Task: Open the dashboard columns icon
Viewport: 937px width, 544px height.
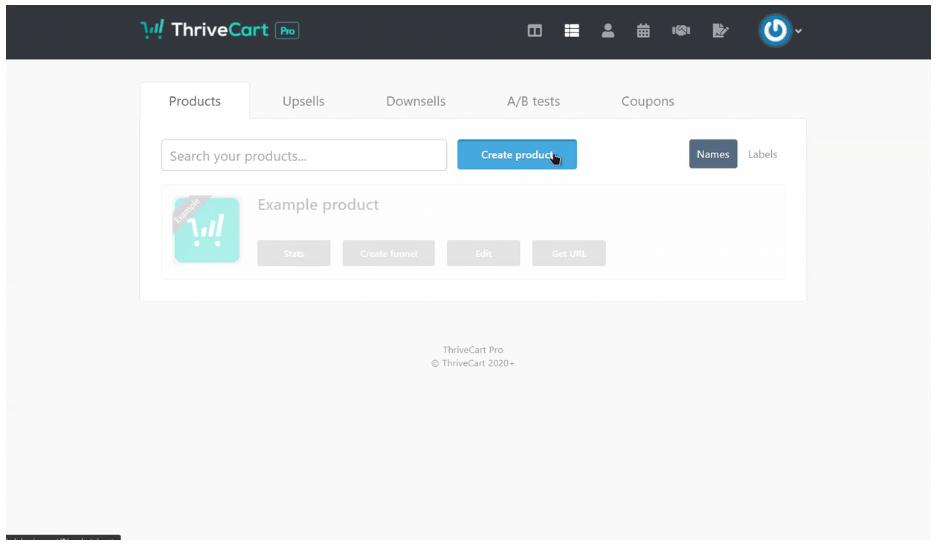Action: point(535,30)
